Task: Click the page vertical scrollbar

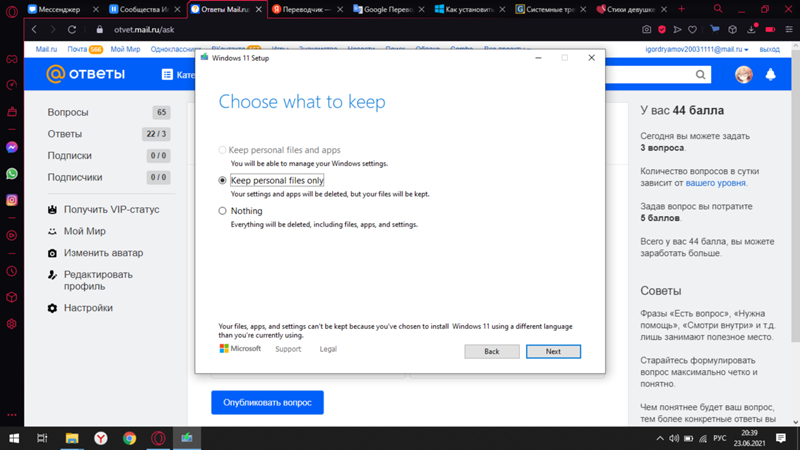Action: tap(795, 194)
